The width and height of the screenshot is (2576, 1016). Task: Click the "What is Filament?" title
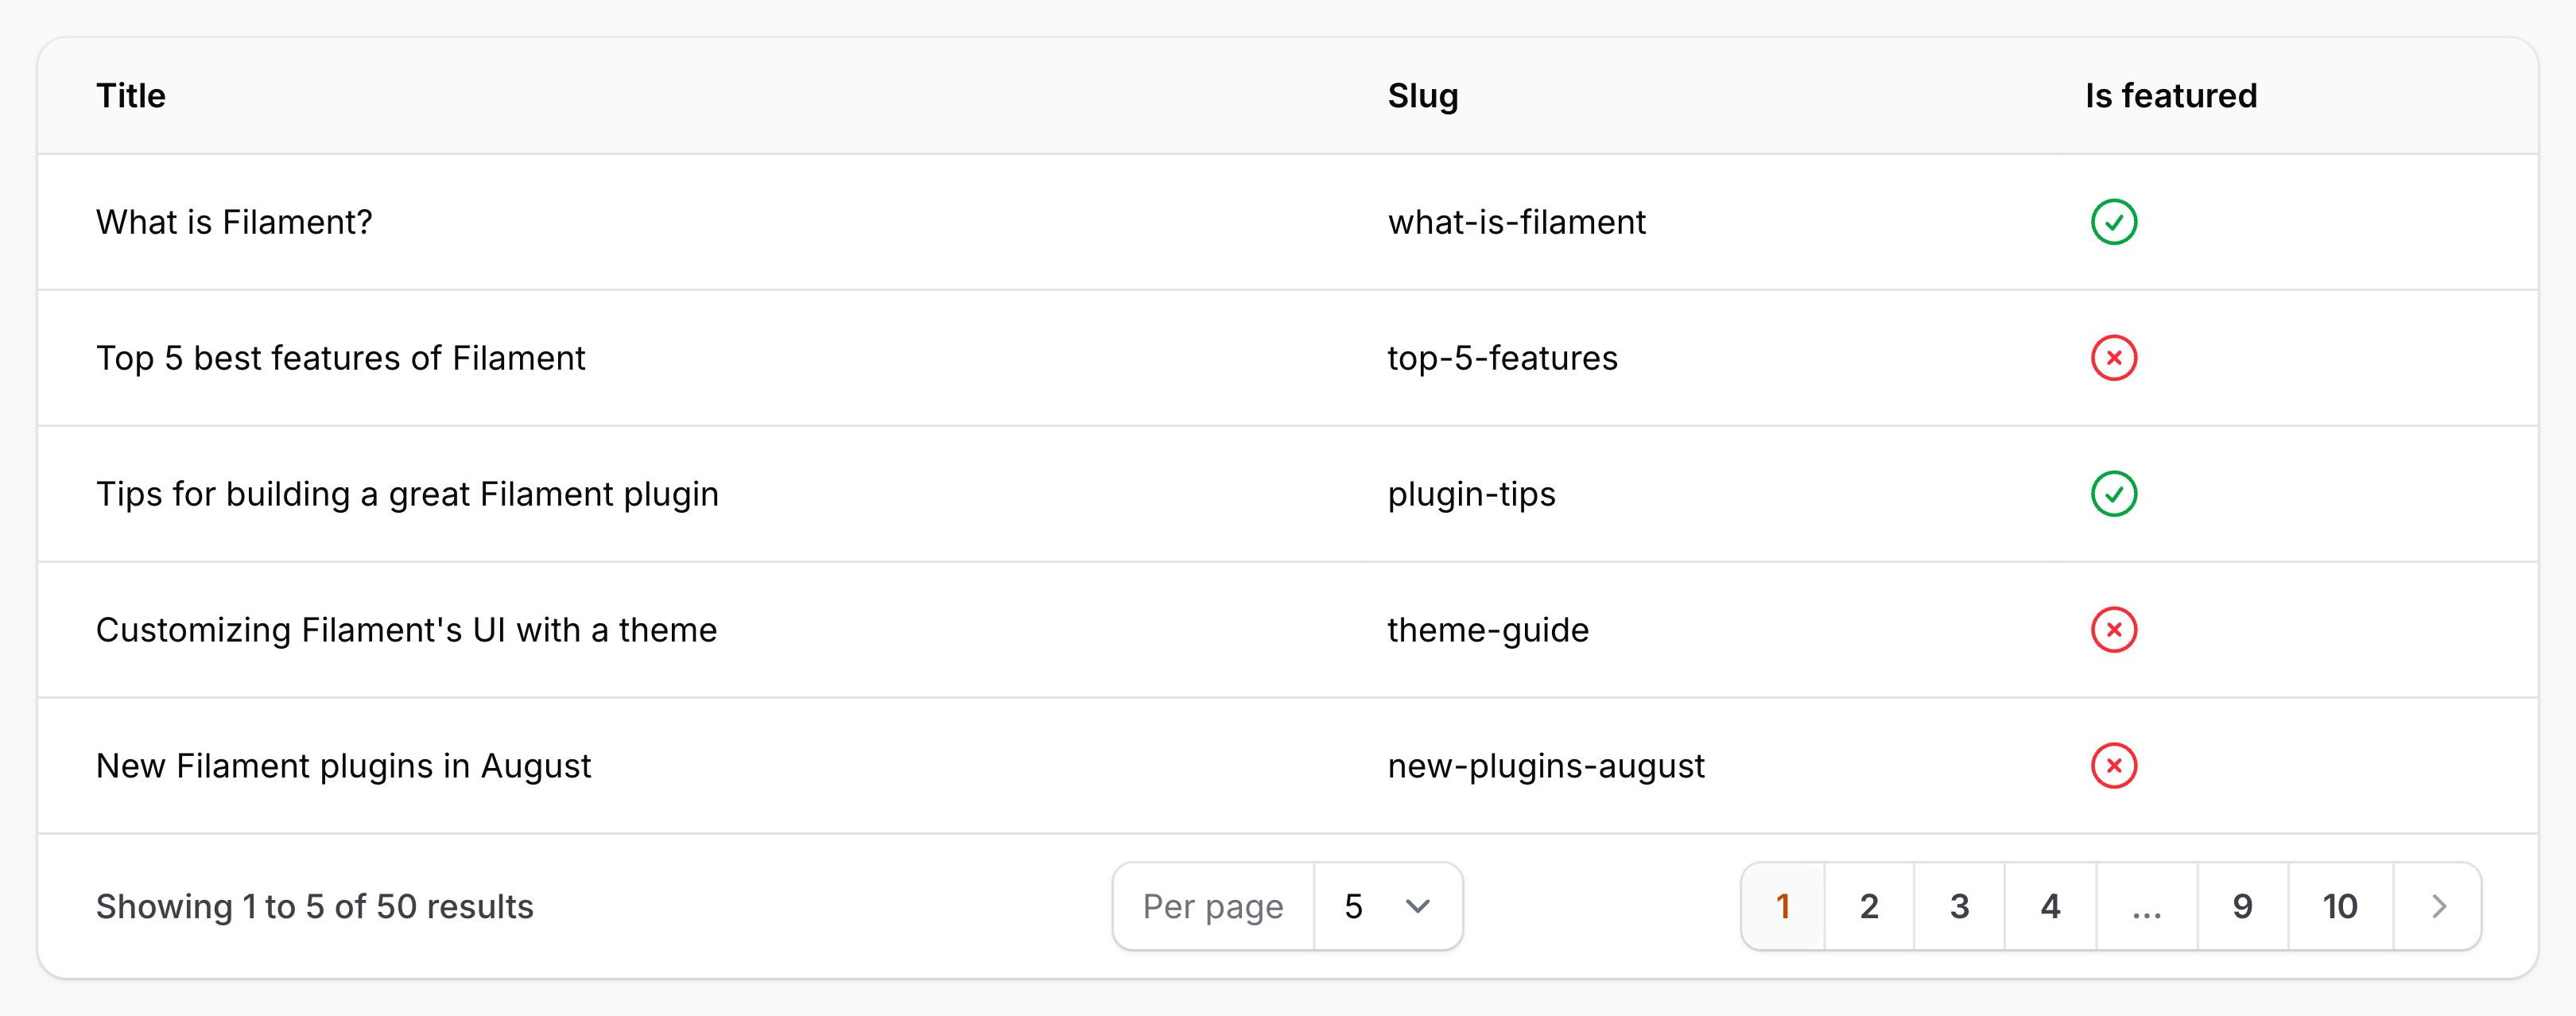coord(234,222)
